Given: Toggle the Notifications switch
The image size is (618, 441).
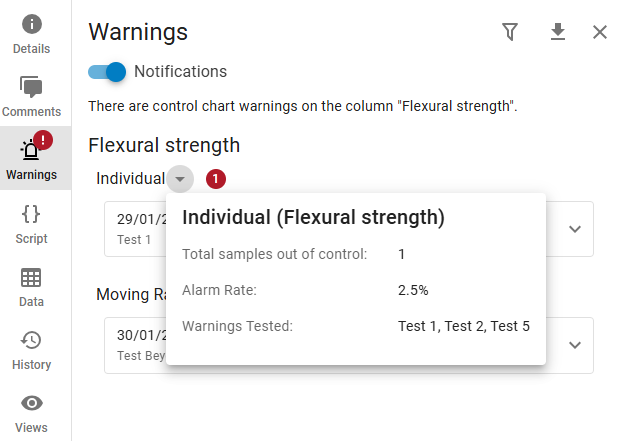Looking at the screenshot, I should (x=107, y=72).
